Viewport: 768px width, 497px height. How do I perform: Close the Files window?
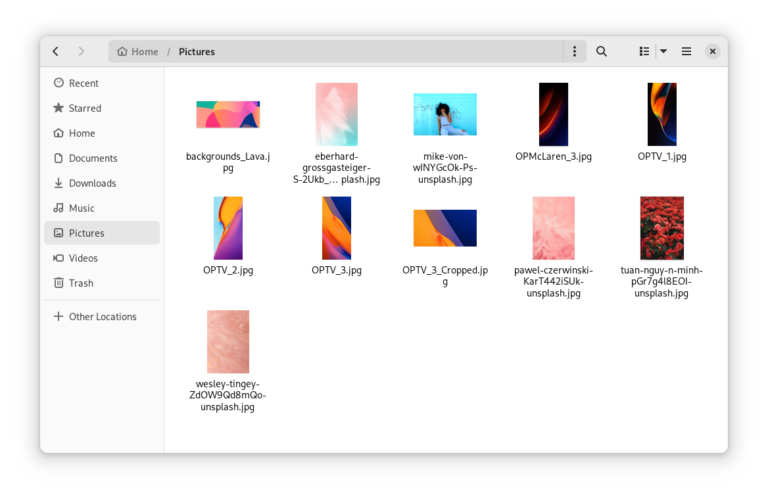coord(713,51)
